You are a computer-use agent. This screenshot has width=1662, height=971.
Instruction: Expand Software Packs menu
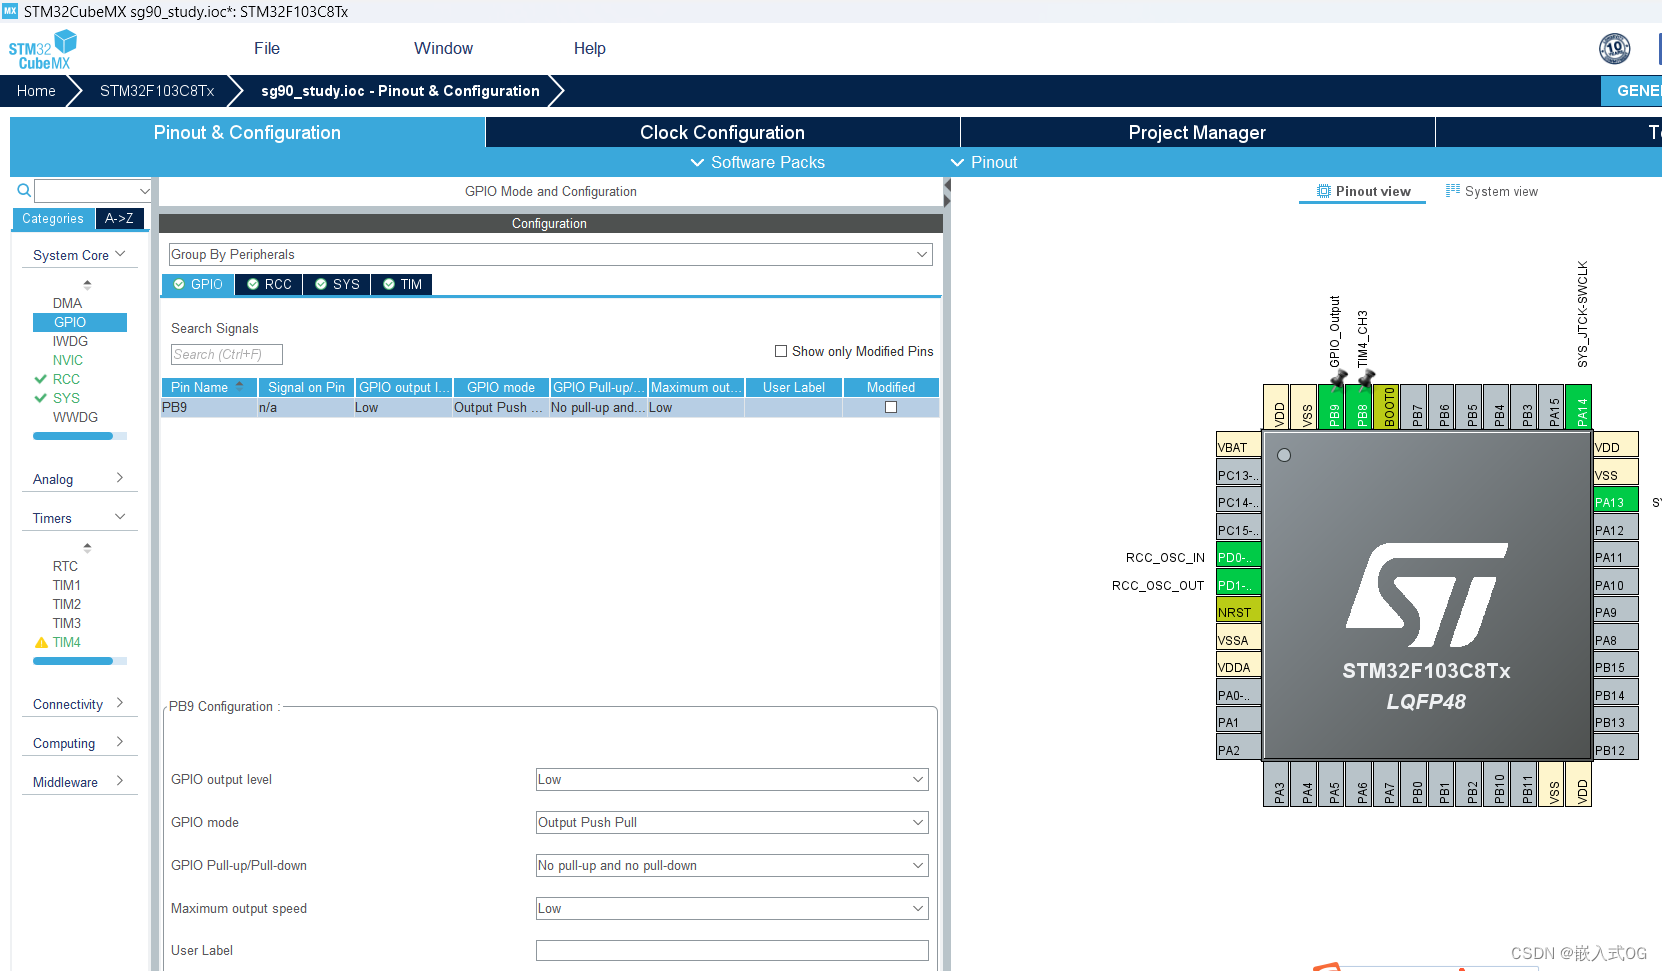(x=758, y=162)
